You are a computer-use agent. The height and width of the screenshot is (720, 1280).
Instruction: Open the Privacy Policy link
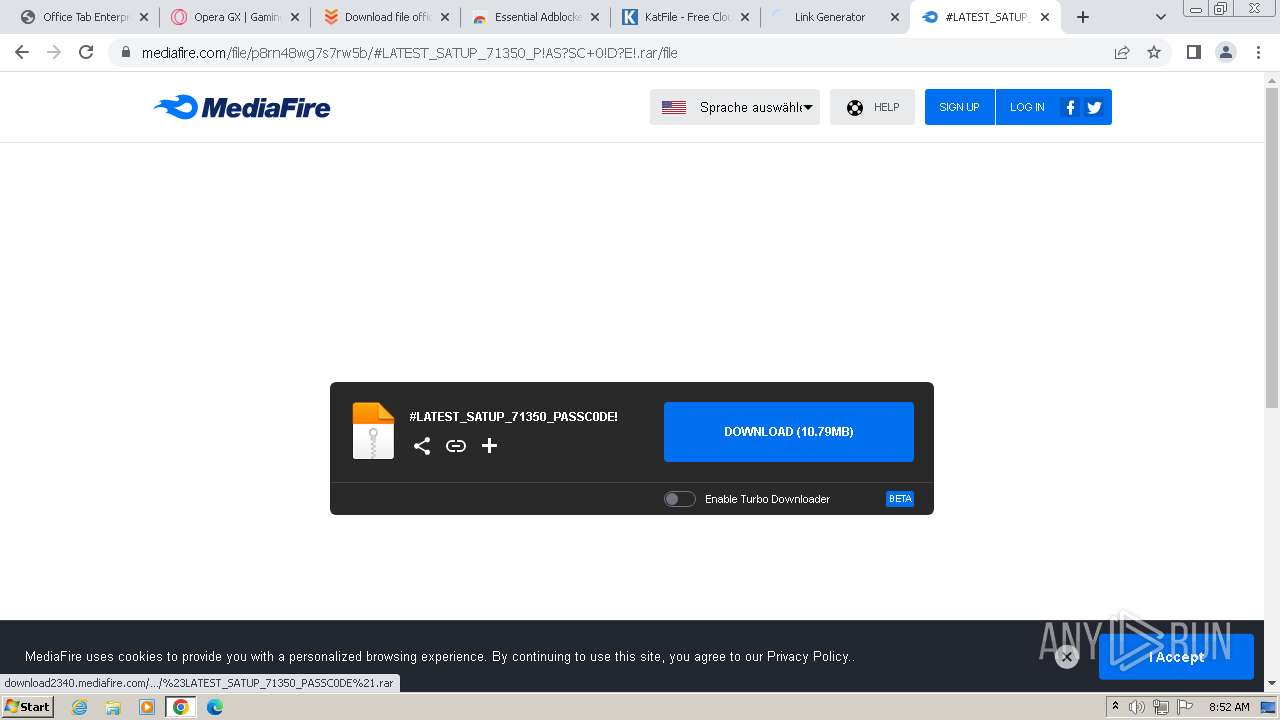point(808,657)
